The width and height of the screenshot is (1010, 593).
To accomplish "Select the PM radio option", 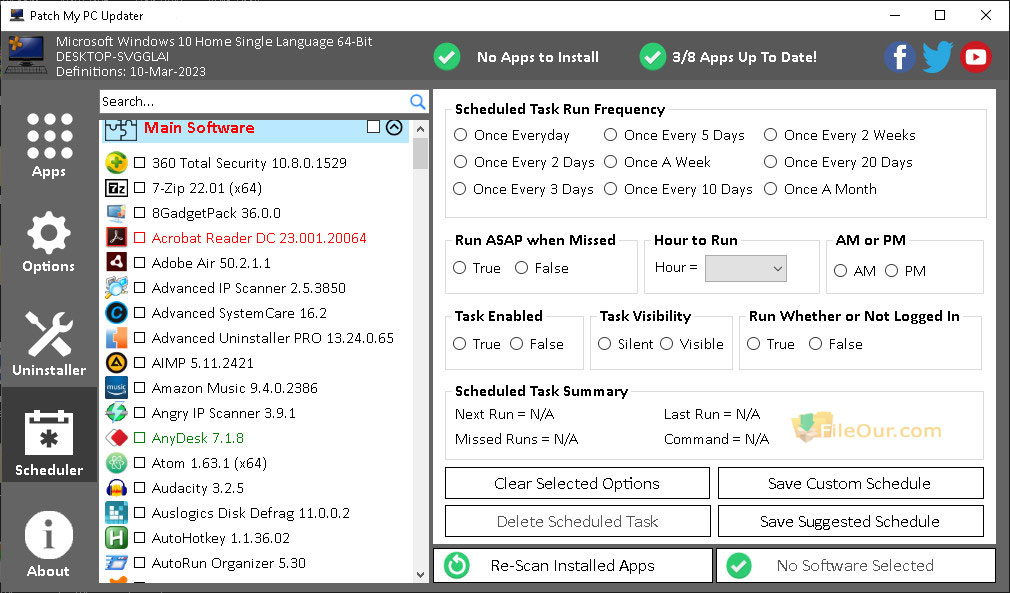I will [891, 271].
